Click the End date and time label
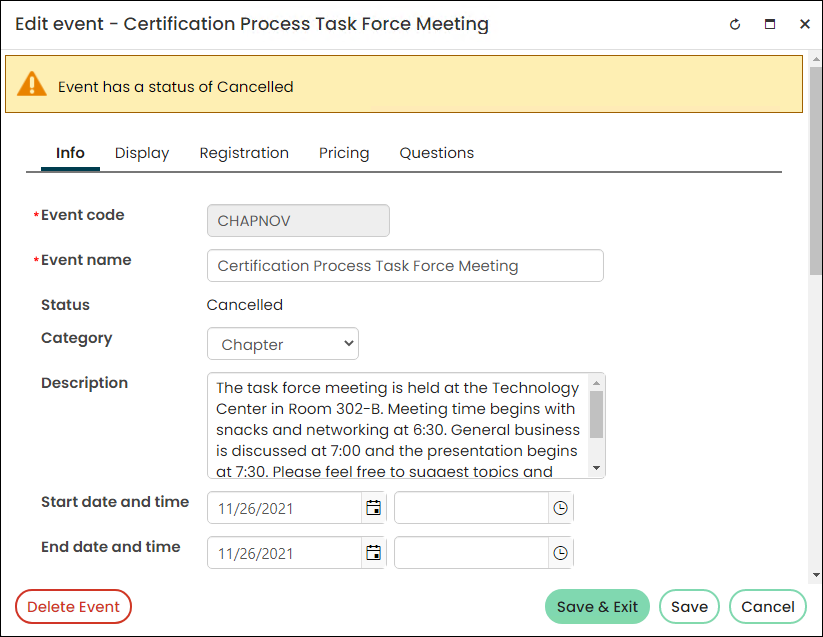The height and width of the screenshot is (637, 823). 111,547
